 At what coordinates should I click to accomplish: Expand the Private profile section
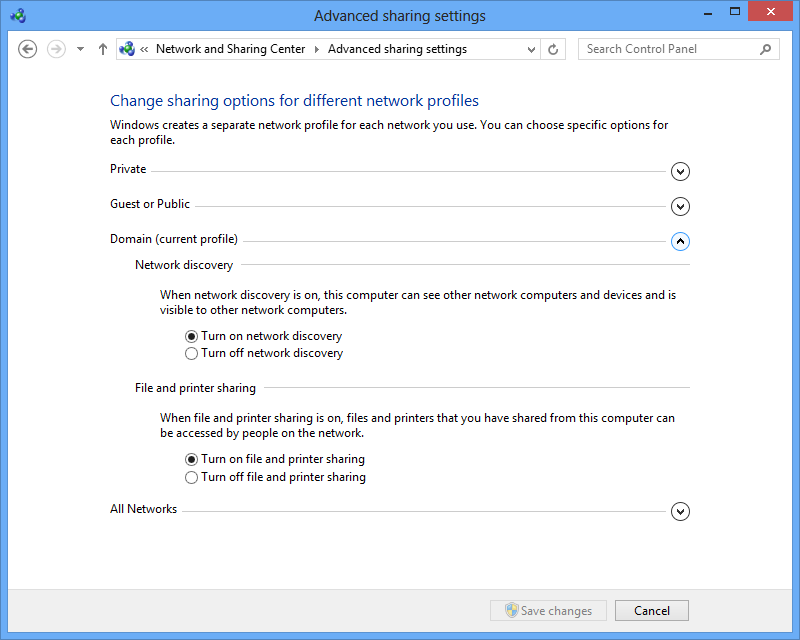click(680, 171)
